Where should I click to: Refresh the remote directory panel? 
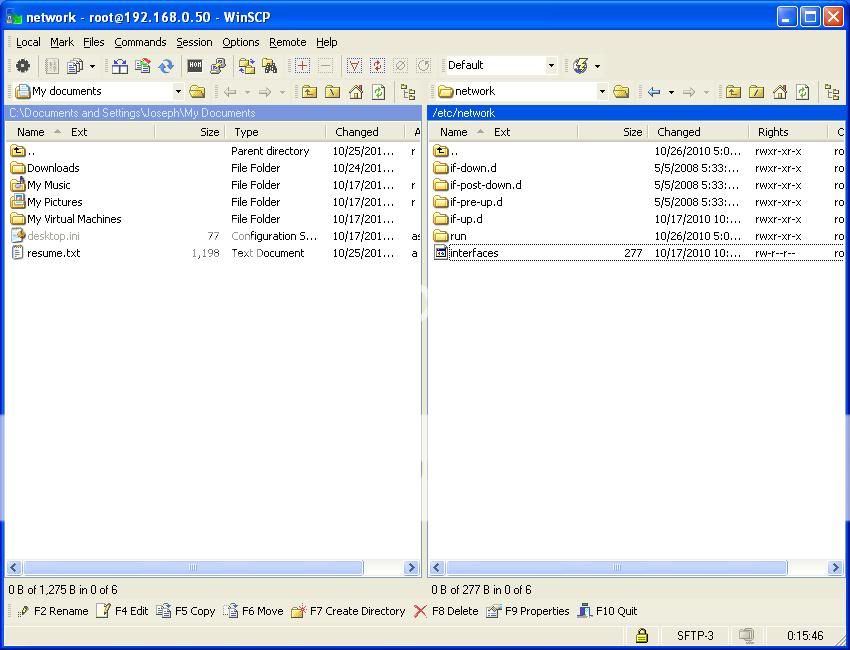[x=802, y=92]
